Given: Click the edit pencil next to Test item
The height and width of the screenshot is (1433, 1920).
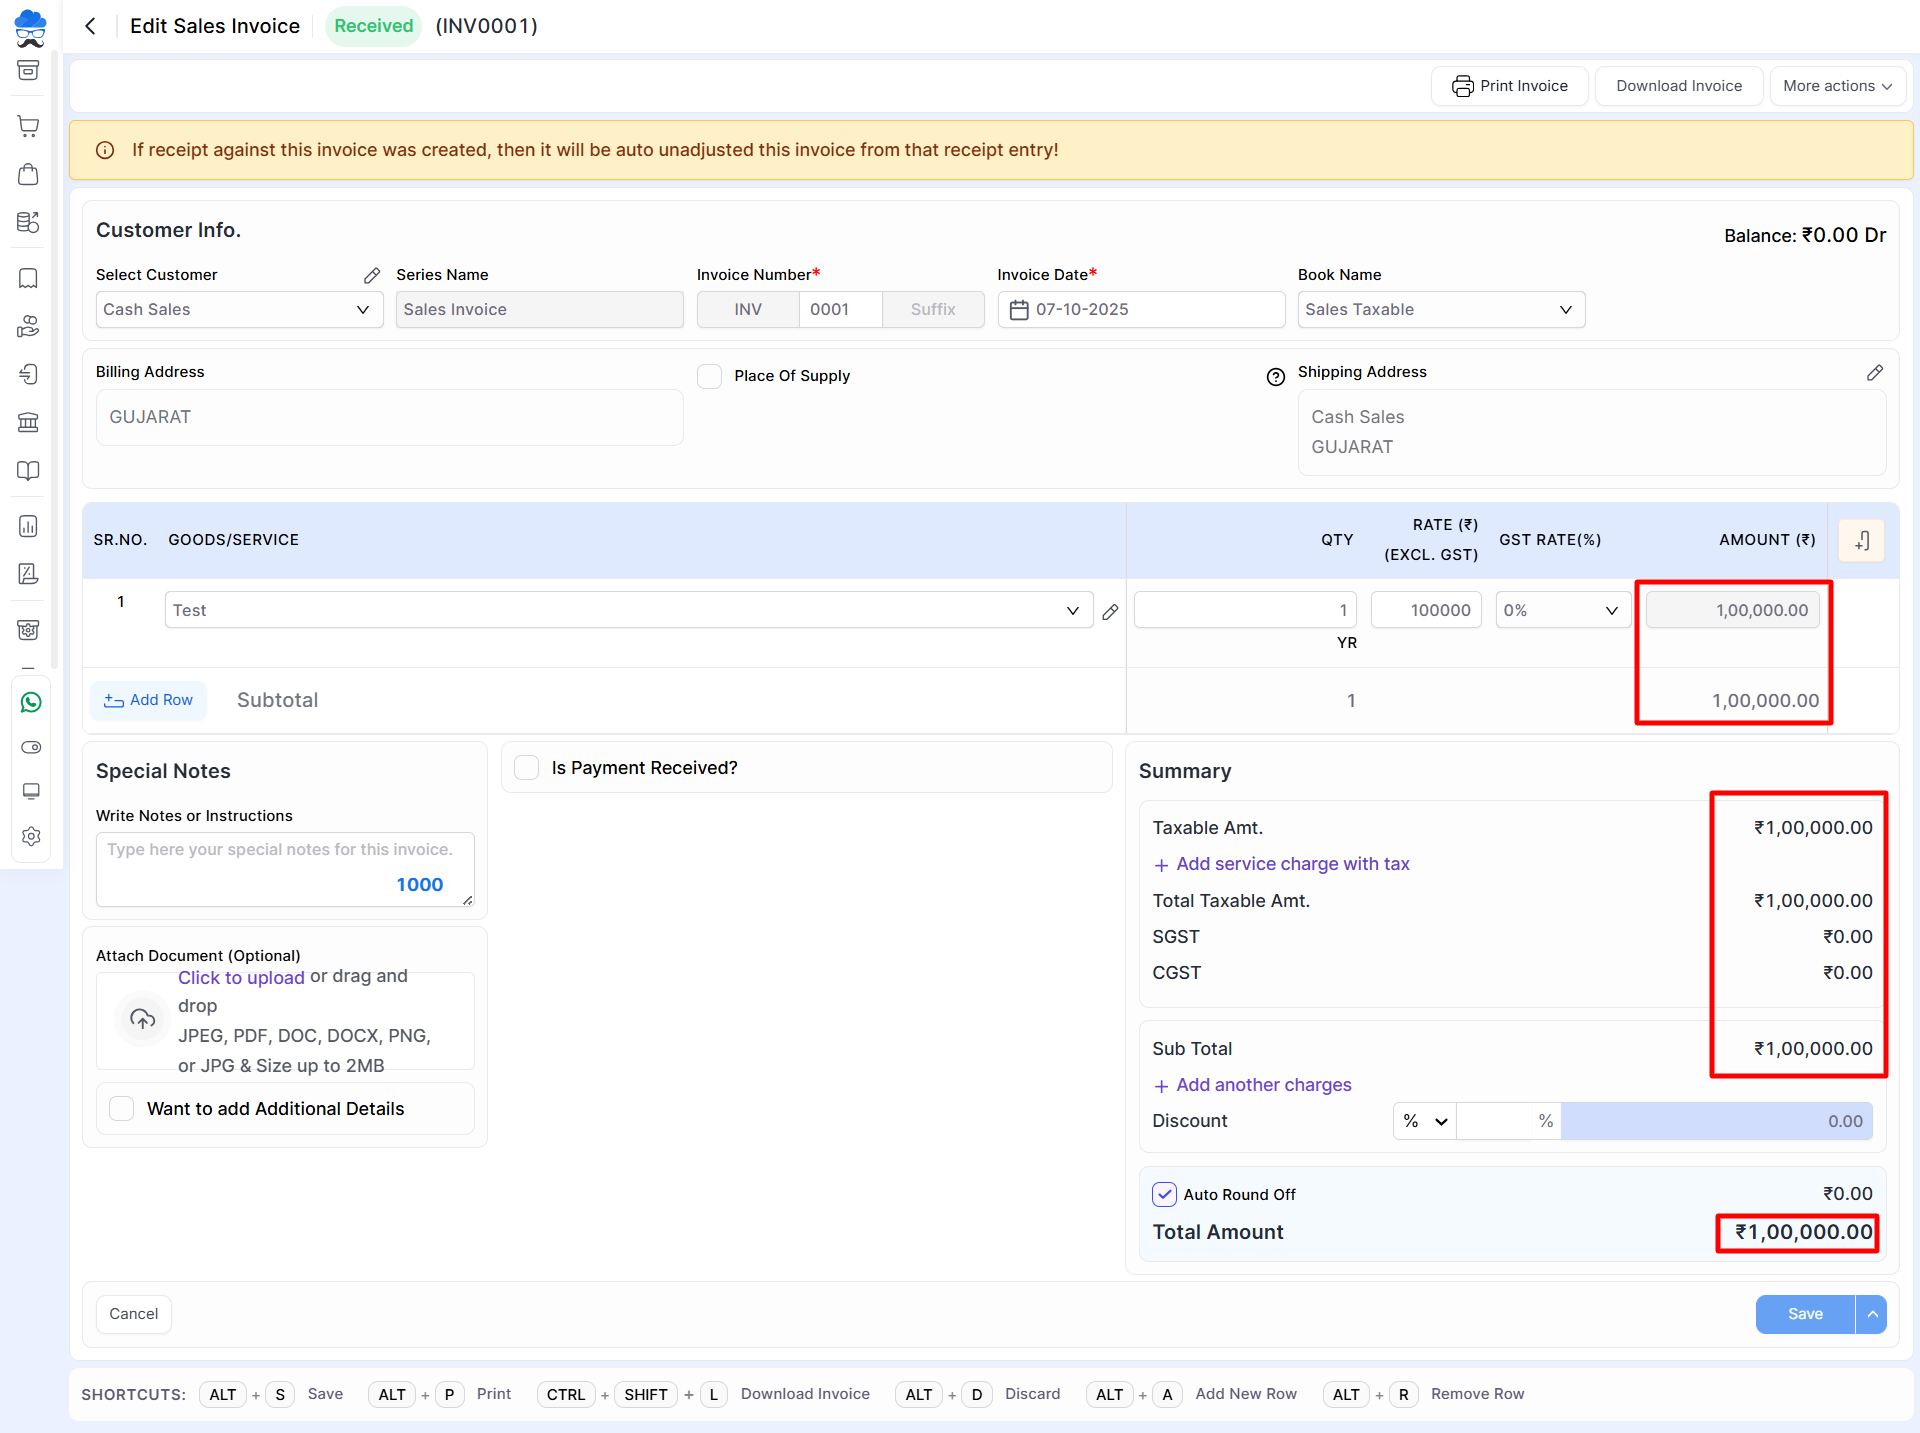Looking at the screenshot, I should point(1110,612).
